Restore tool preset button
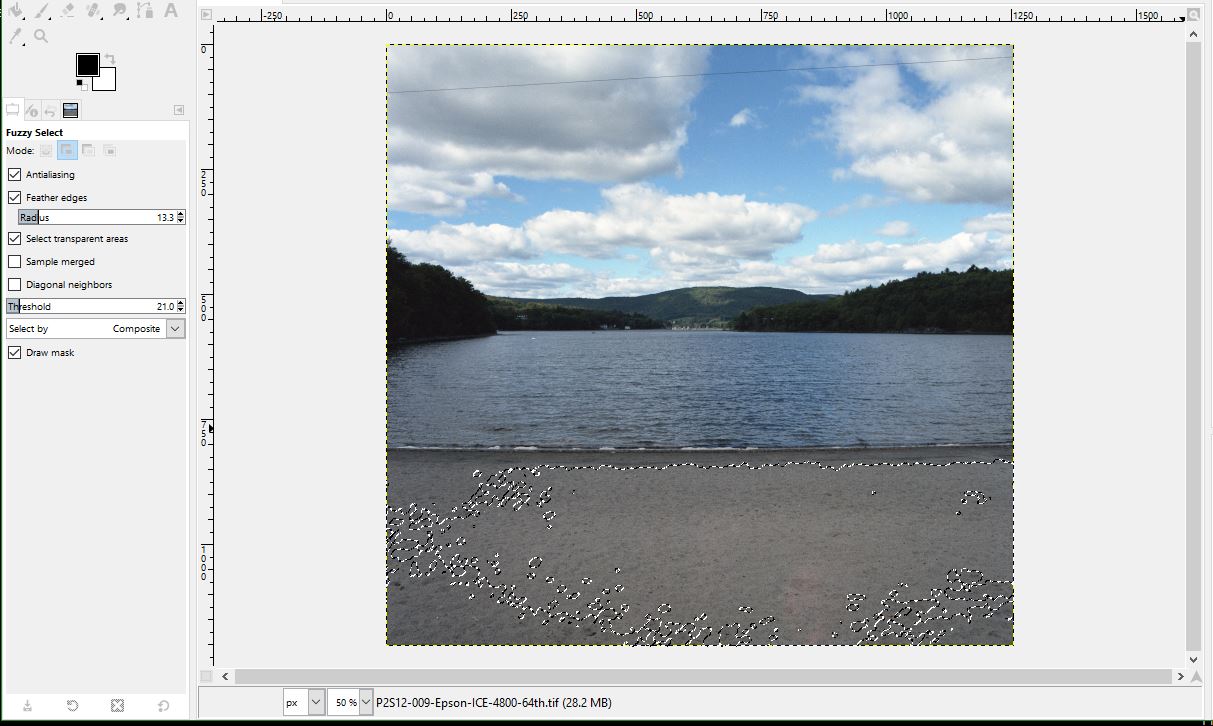 click(x=73, y=705)
